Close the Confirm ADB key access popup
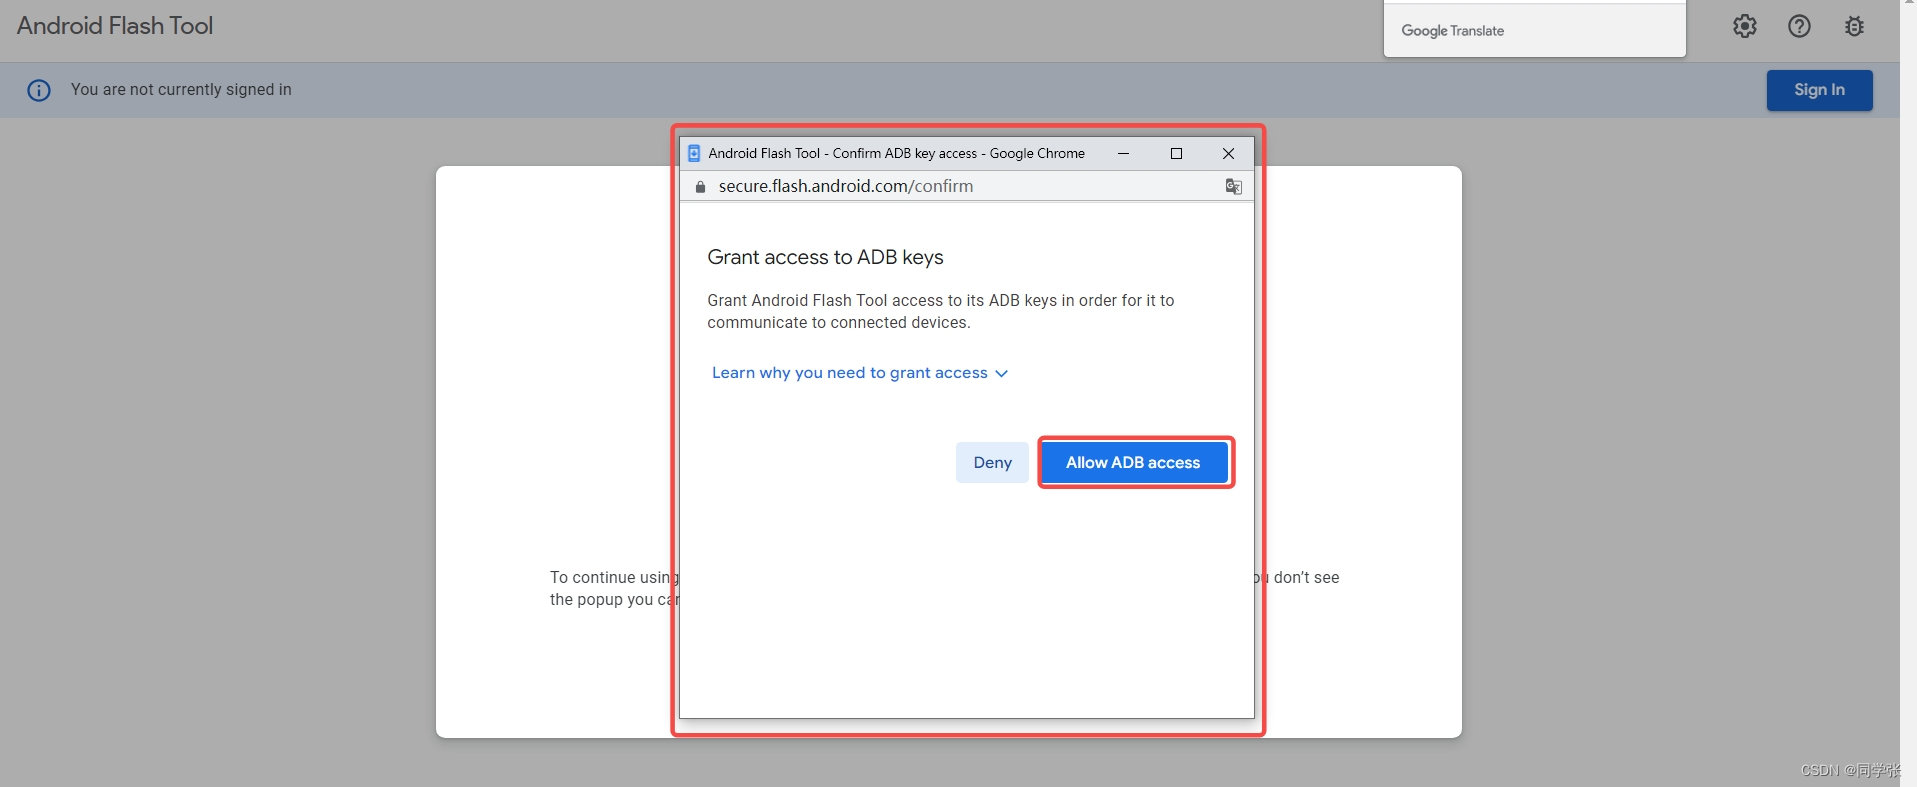This screenshot has width=1917, height=787. 1228,153
